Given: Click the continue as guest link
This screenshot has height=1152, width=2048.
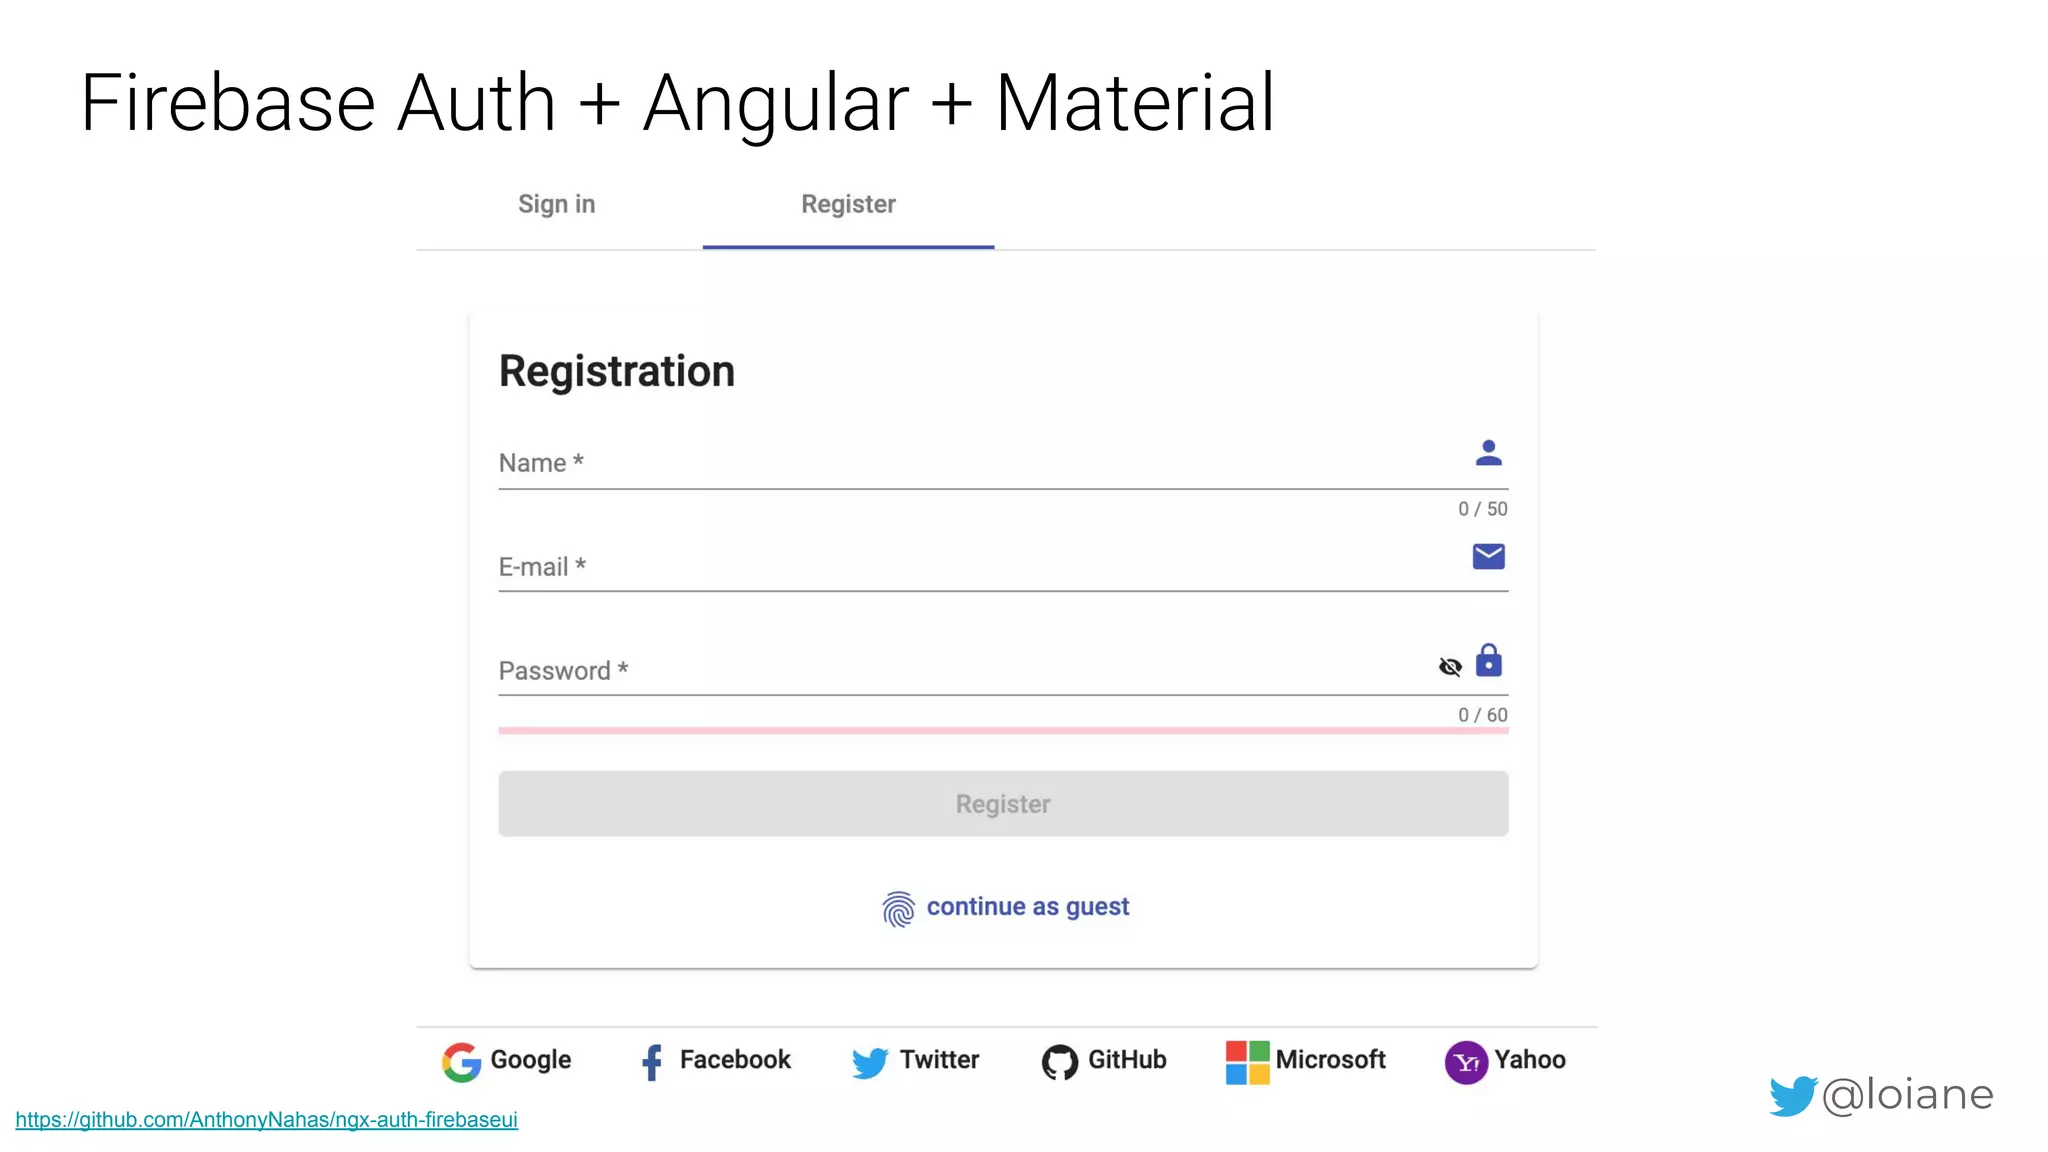Looking at the screenshot, I should tap(1028, 907).
